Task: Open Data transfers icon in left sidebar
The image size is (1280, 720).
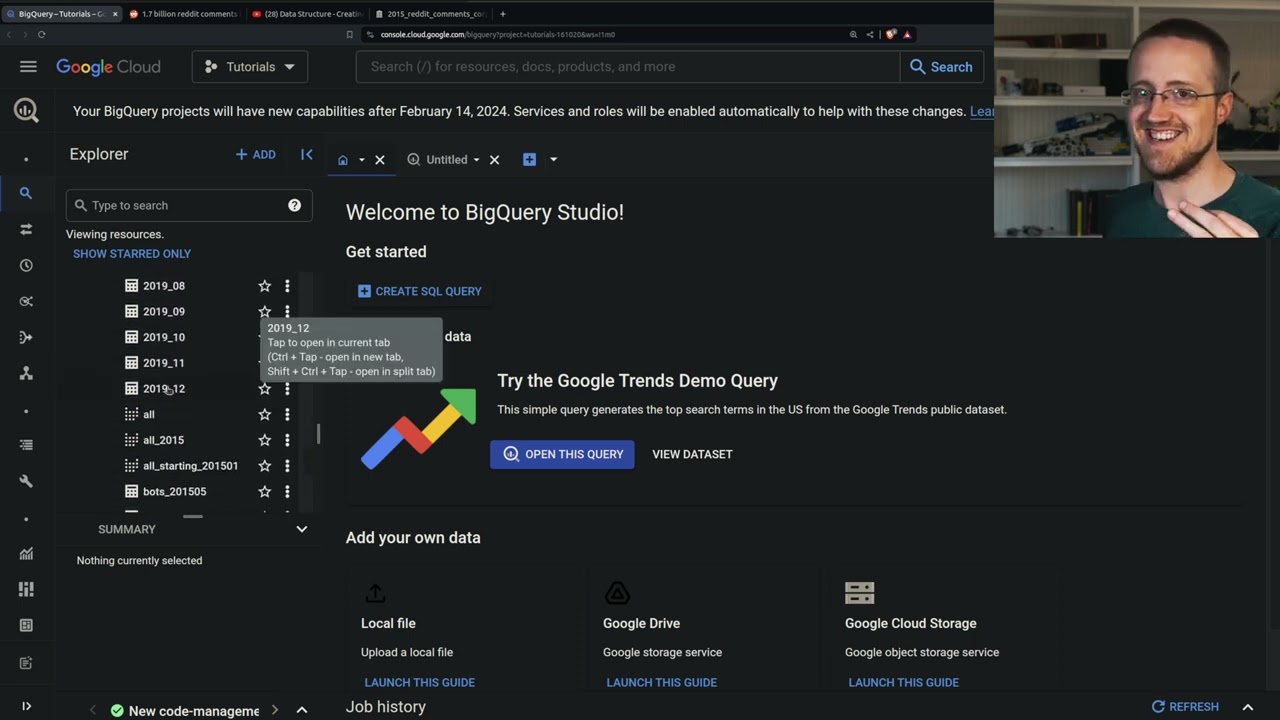Action: (26, 229)
